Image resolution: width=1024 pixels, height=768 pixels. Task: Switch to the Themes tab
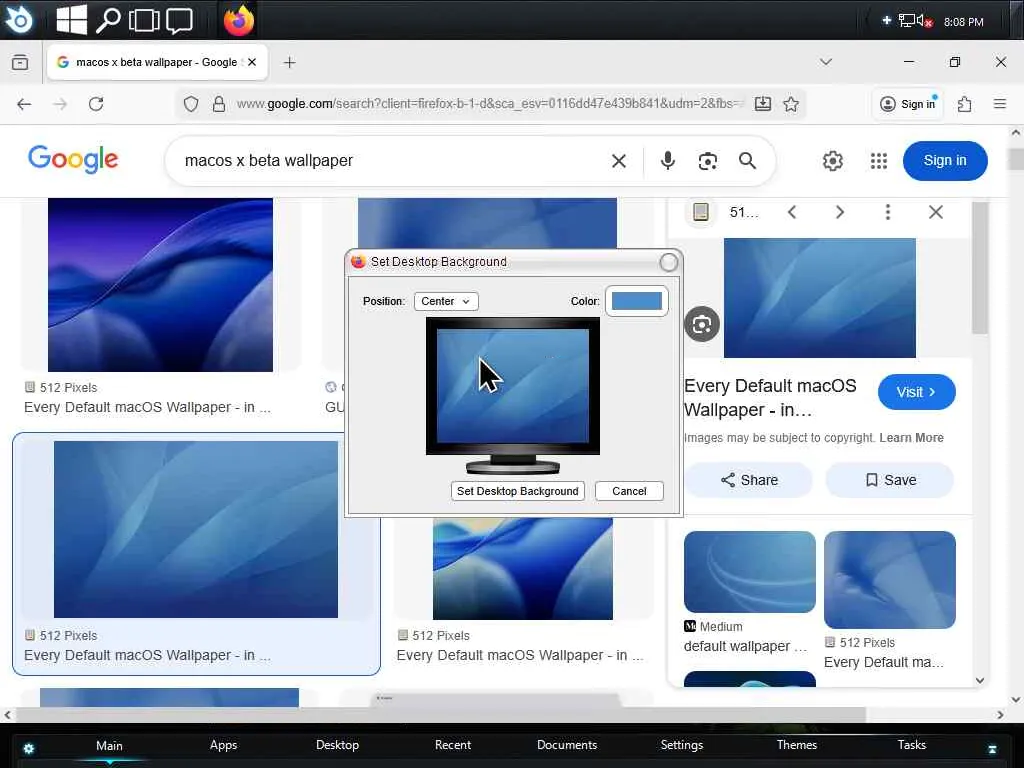[797, 745]
